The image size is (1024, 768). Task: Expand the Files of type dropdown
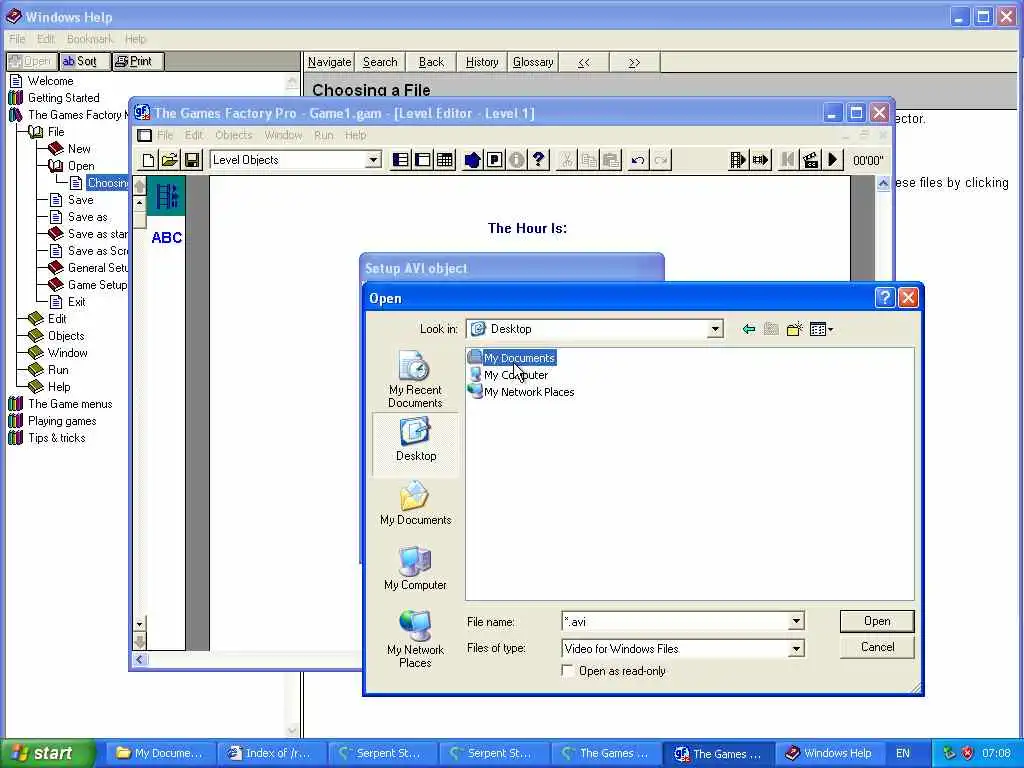(796, 648)
